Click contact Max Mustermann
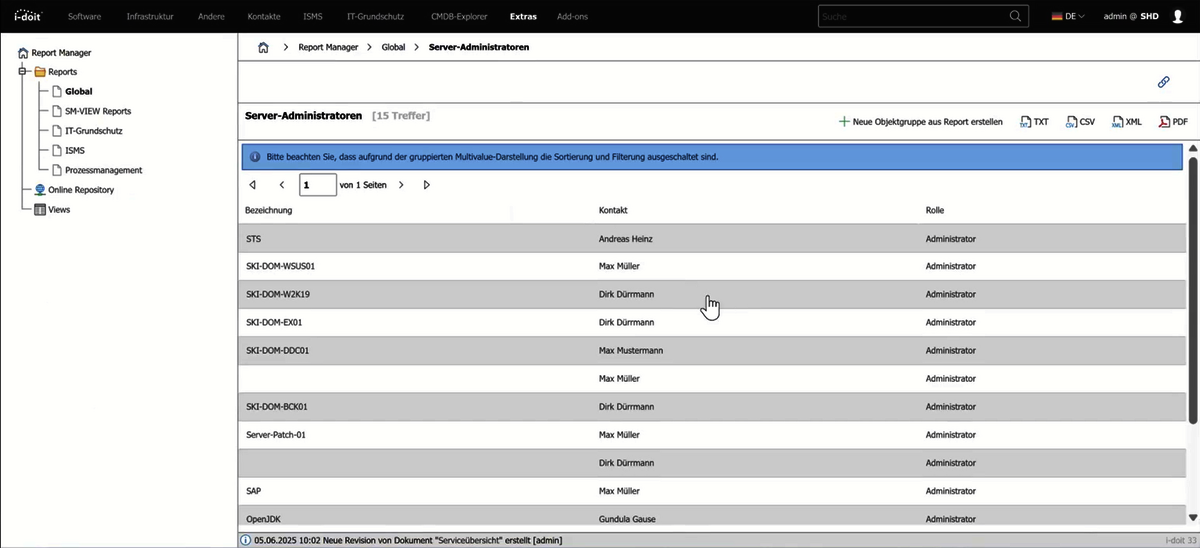The width and height of the screenshot is (1200, 548). click(631, 351)
